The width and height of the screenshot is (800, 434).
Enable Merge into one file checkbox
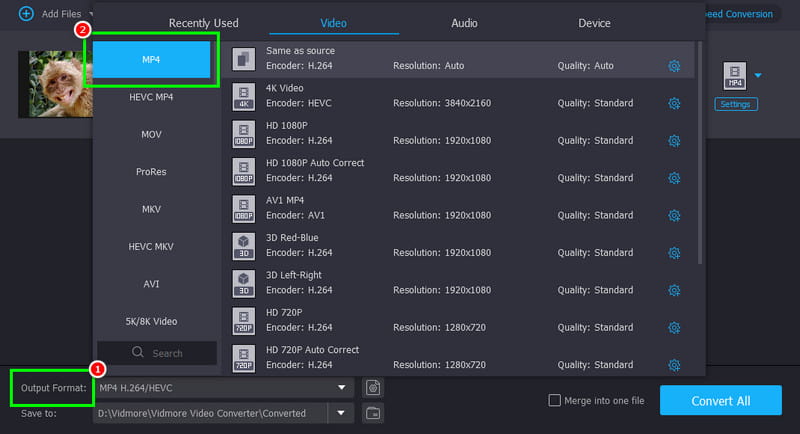pyautogui.click(x=555, y=400)
